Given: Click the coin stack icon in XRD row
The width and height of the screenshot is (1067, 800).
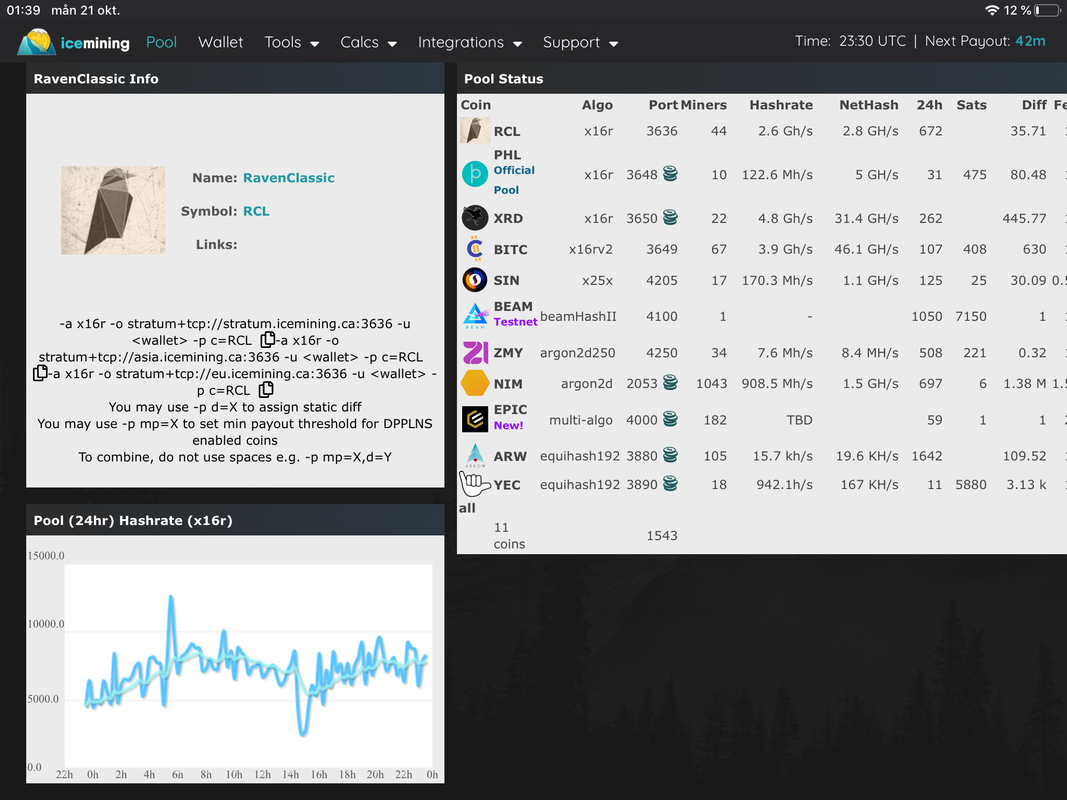Looking at the screenshot, I should coord(670,217).
